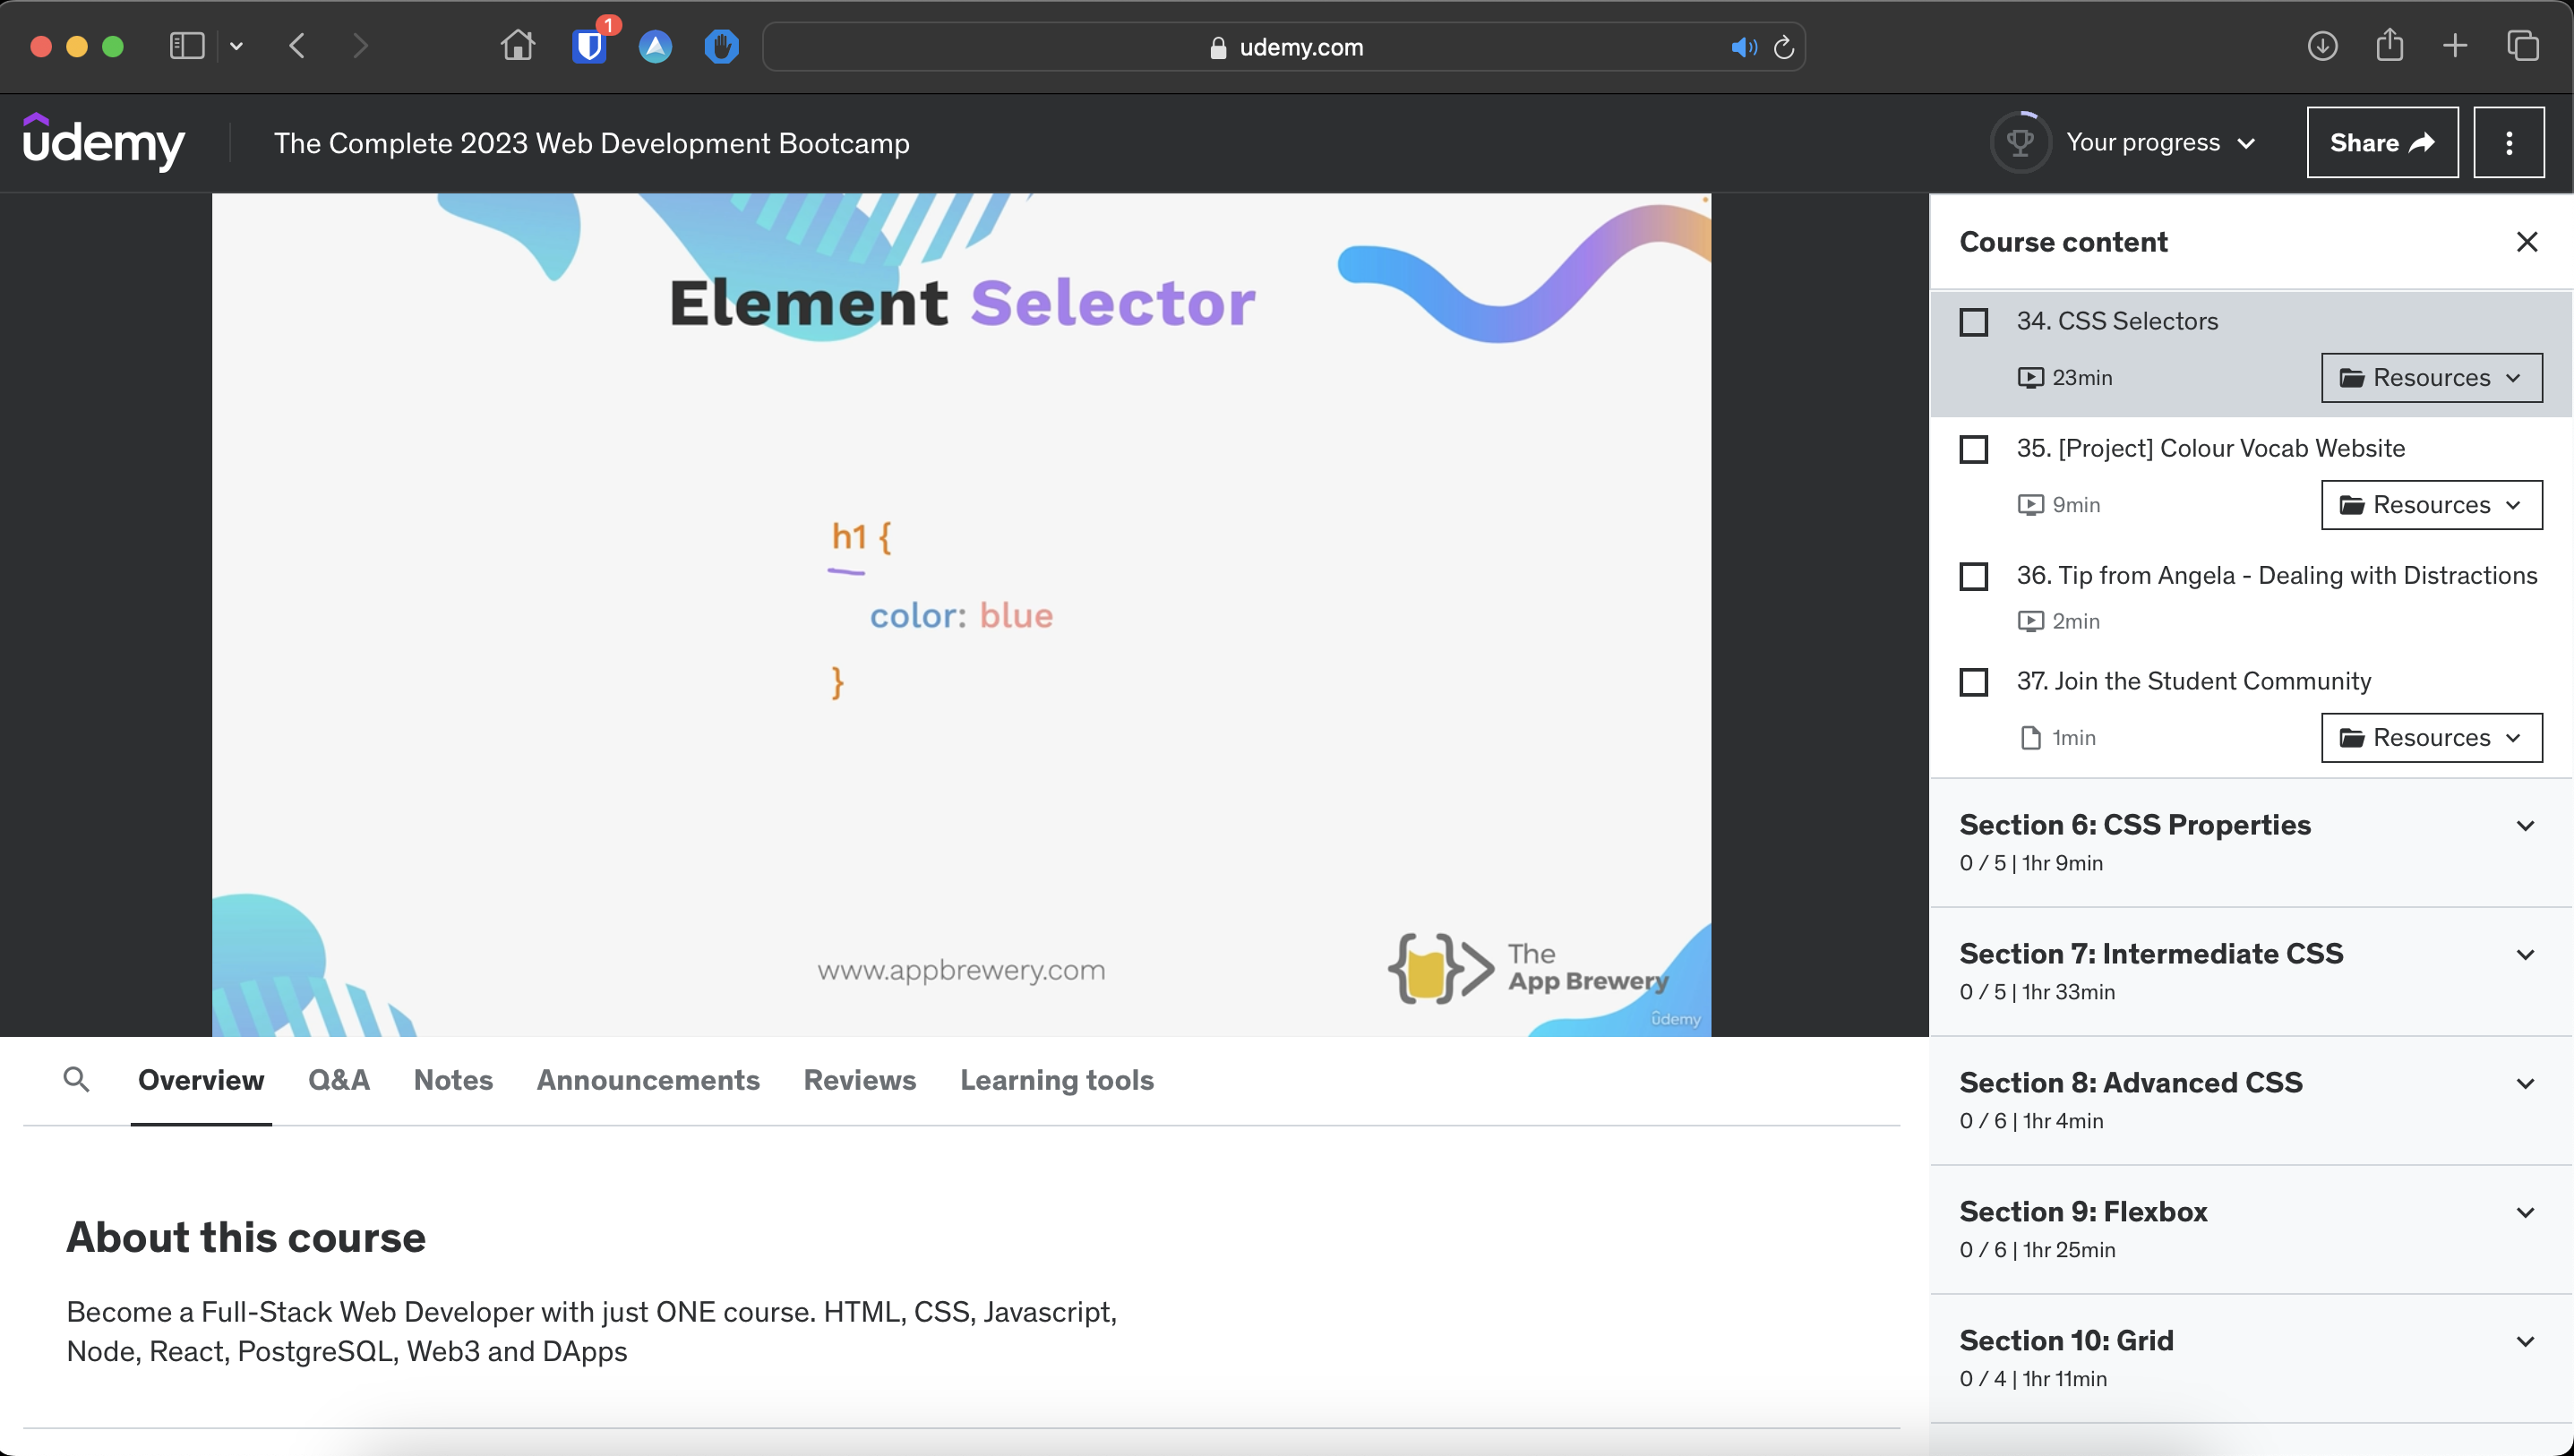Open the three-dot more options menu
This screenshot has height=1456, width=2574.
click(x=2508, y=143)
